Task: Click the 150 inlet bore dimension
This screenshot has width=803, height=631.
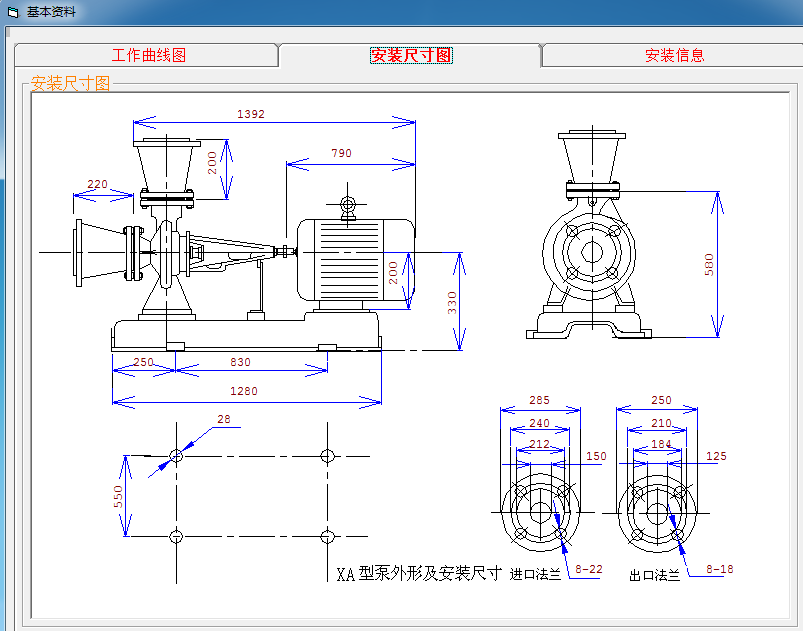Action: click(x=596, y=456)
